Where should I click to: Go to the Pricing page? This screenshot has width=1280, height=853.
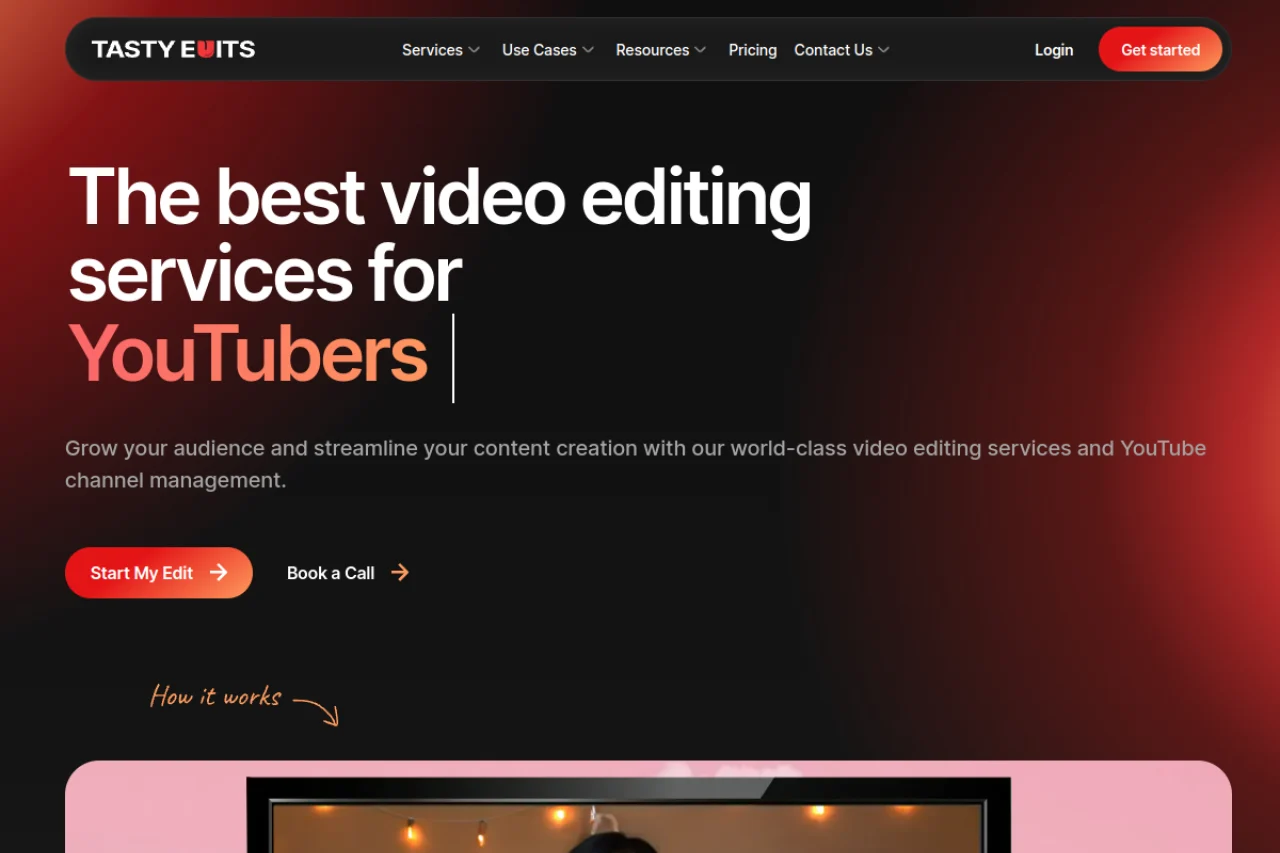(x=752, y=50)
